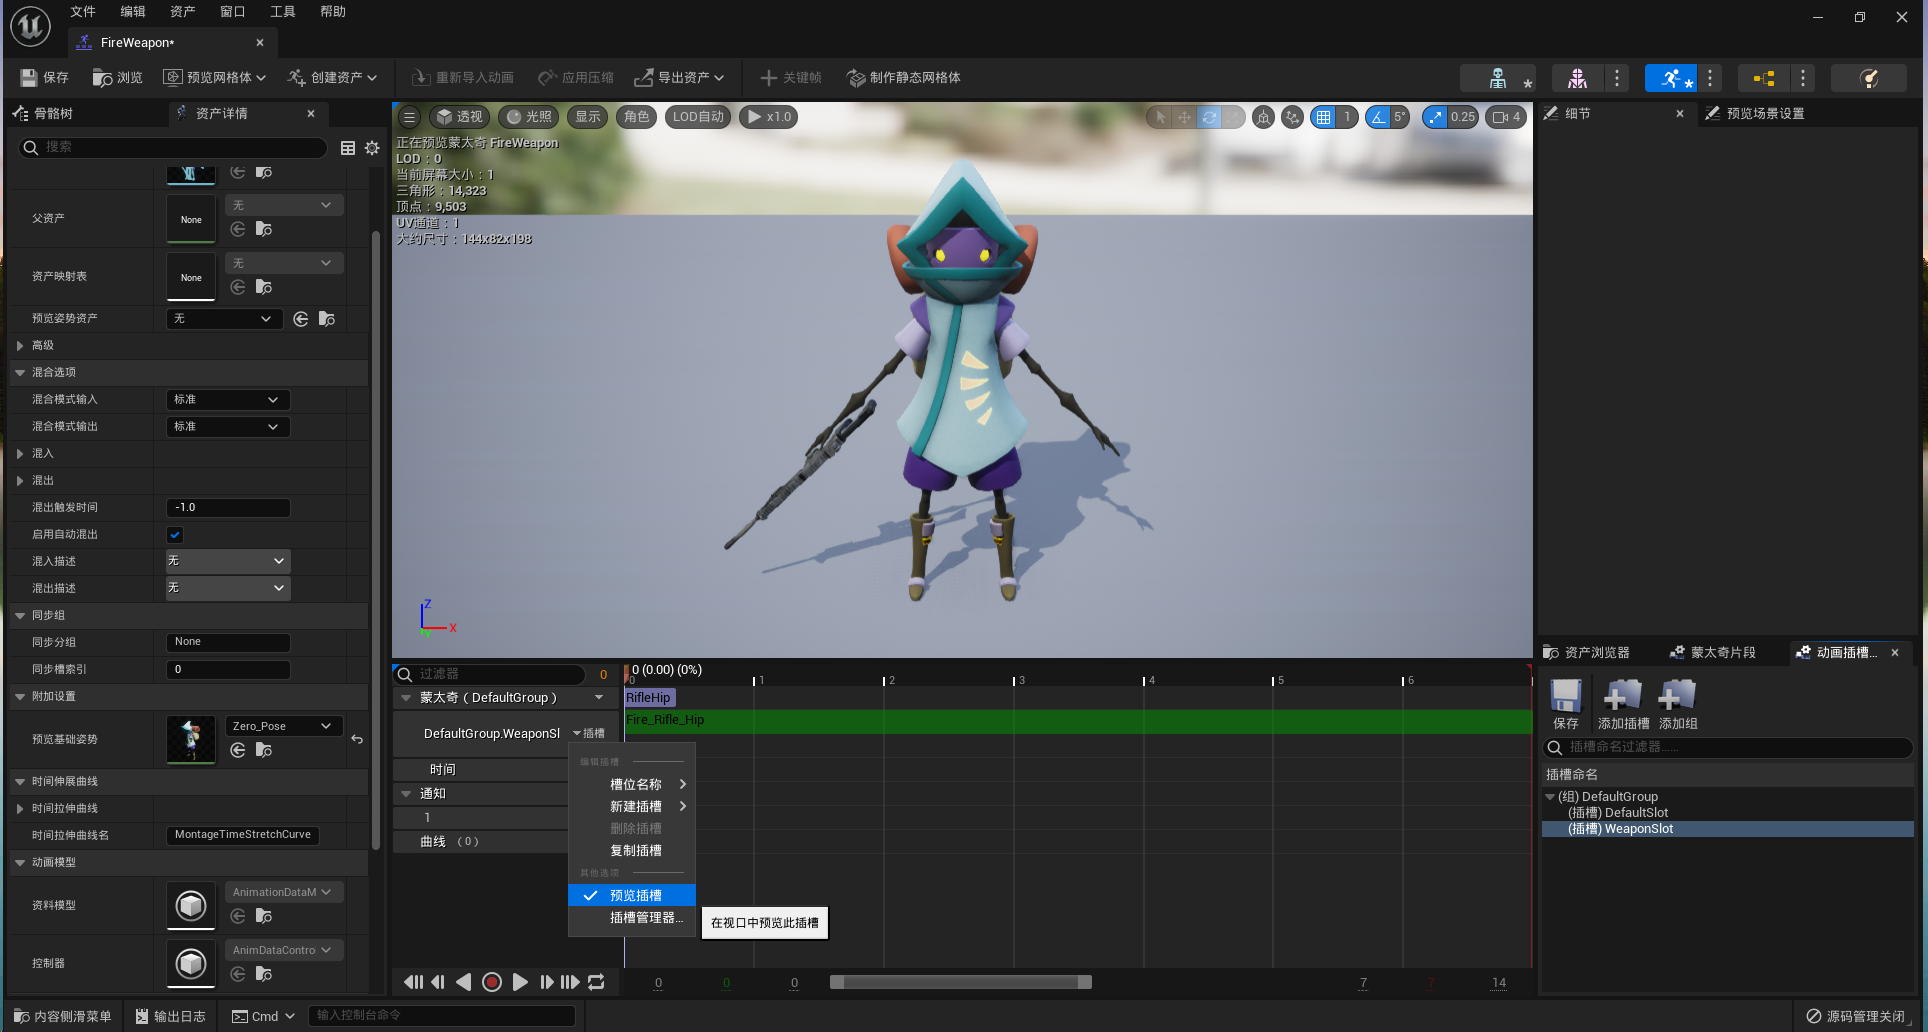
Task: Toggle the loop playback button
Action: pos(597,982)
